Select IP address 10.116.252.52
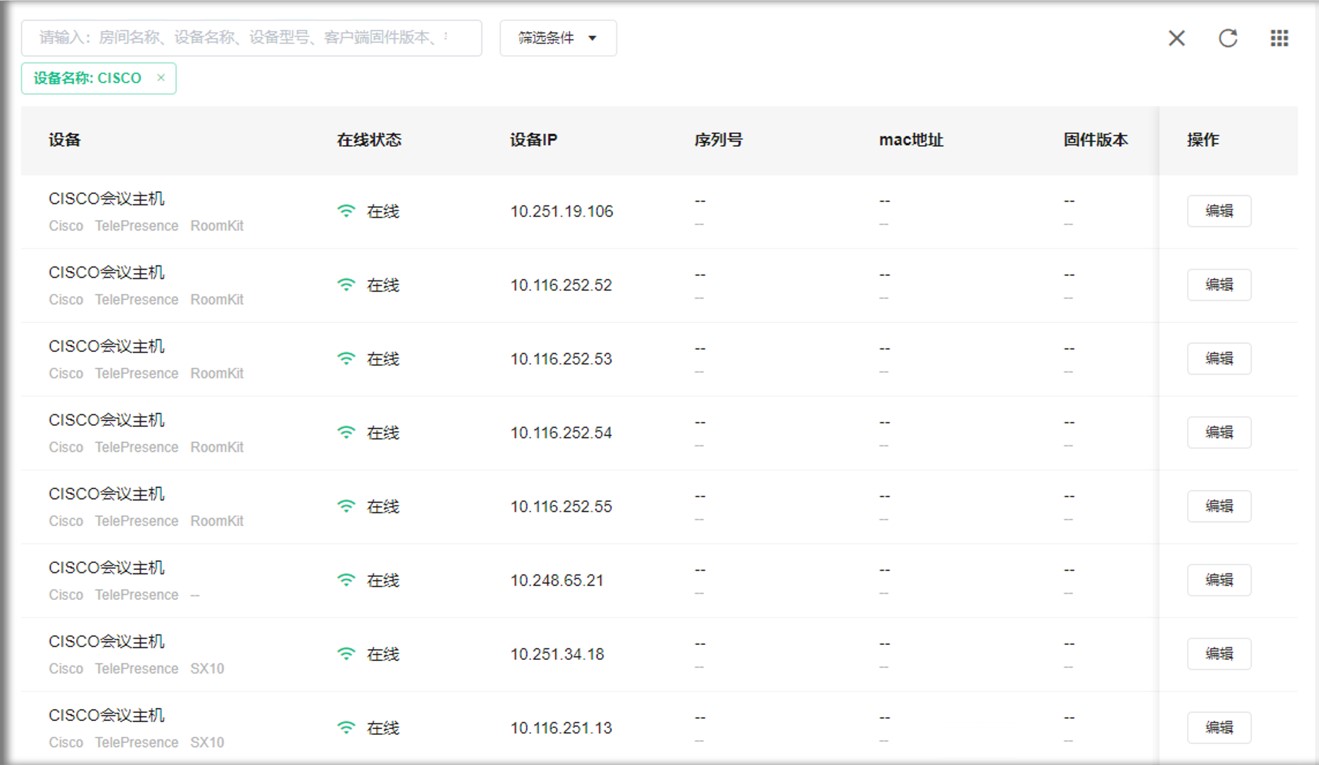This screenshot has width=1319, height=765. pyautogui.click(x=561, y=285)
